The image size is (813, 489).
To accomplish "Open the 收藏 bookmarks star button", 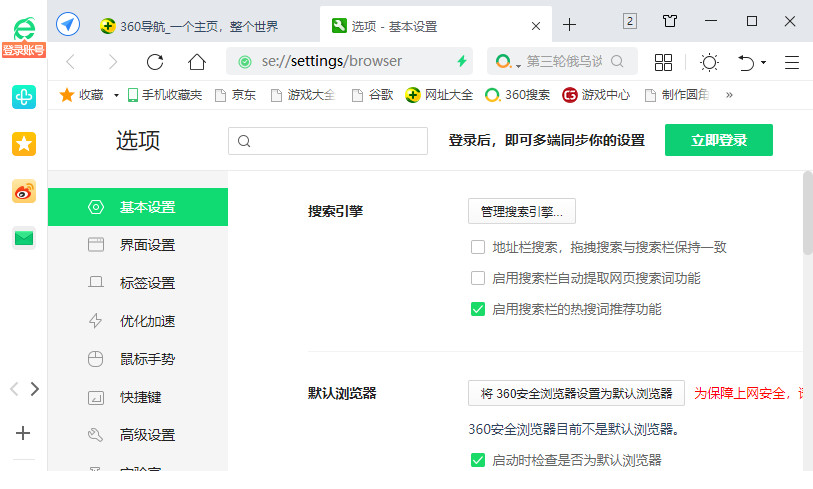I will [x=81, y=95].
